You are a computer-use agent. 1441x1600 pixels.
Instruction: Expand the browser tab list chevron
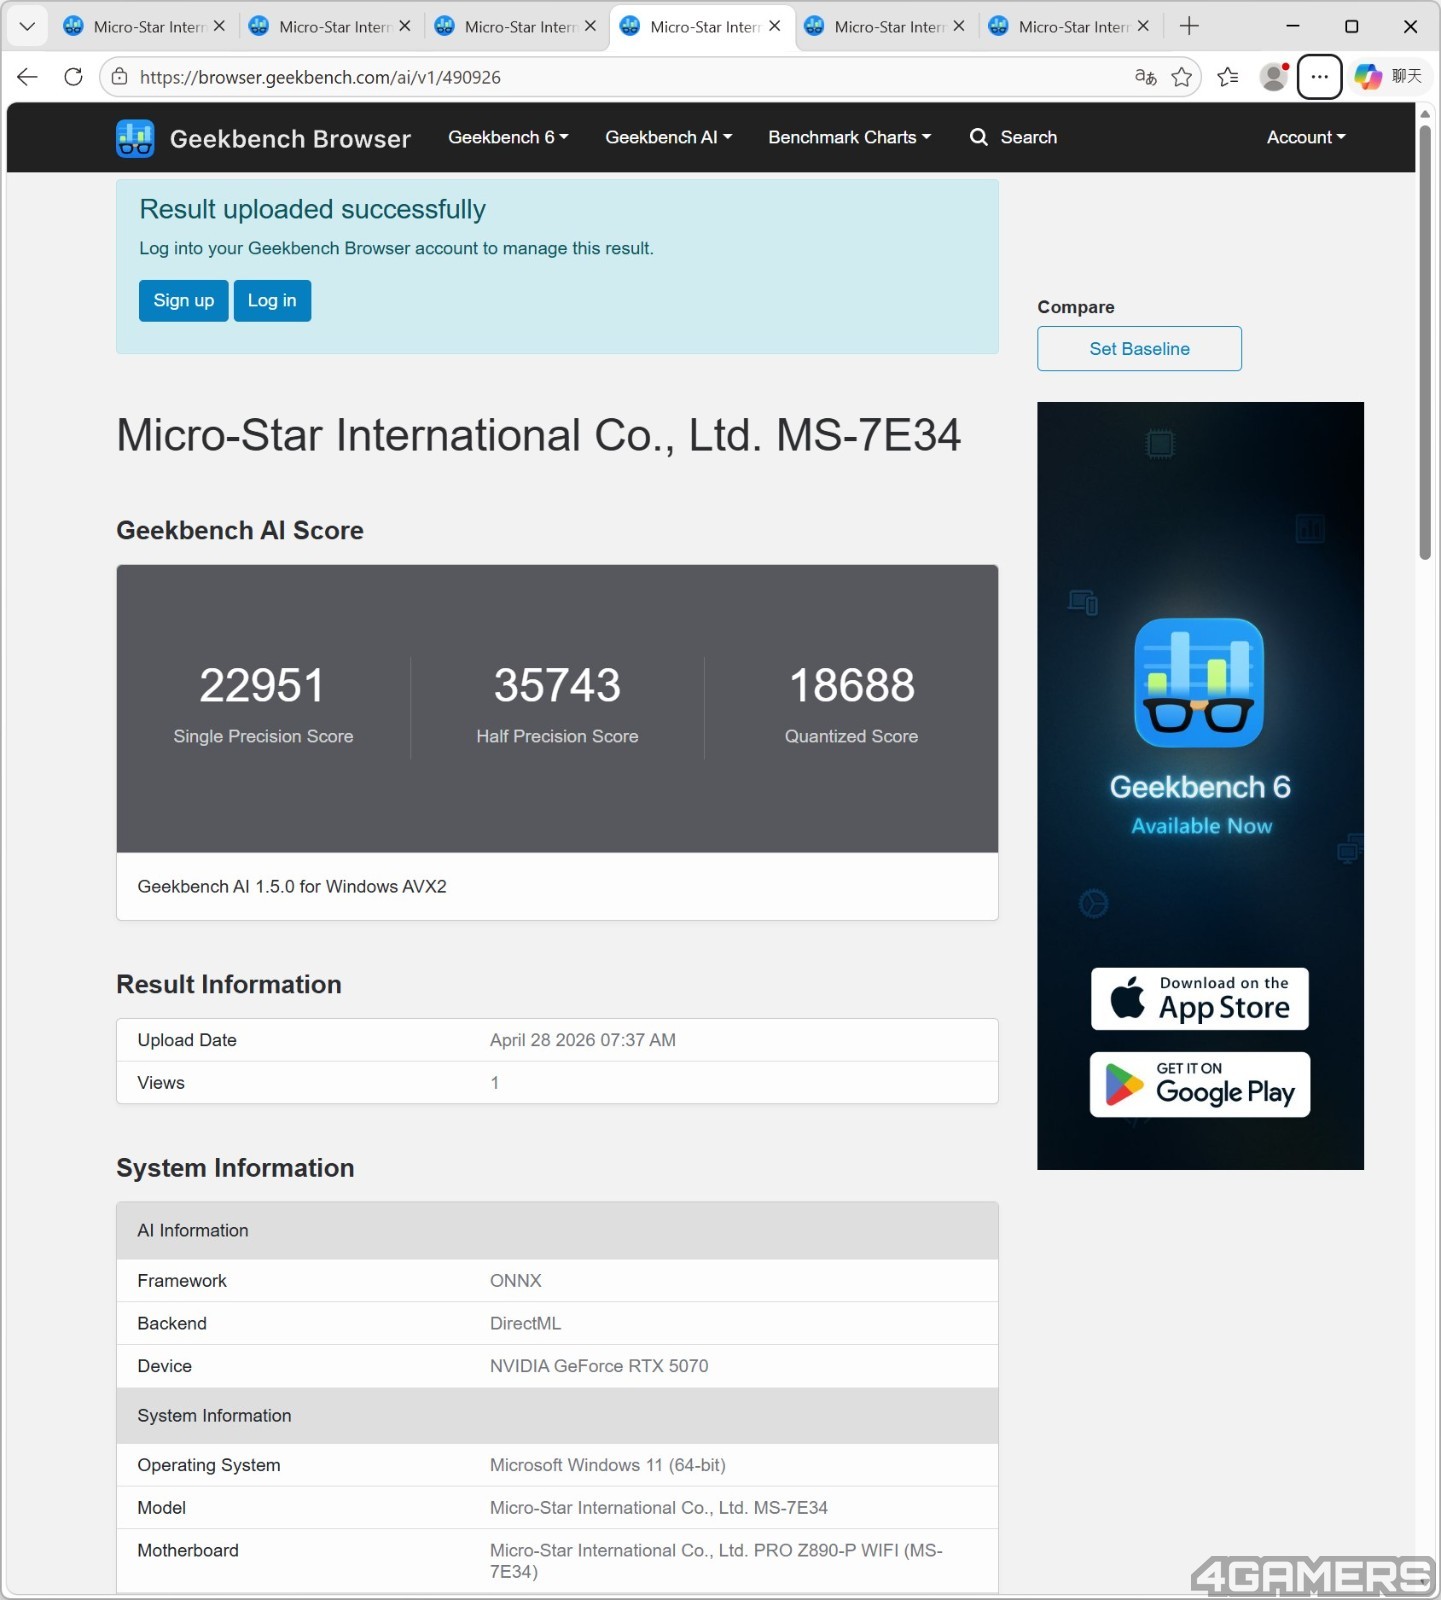tap(27, 27)
